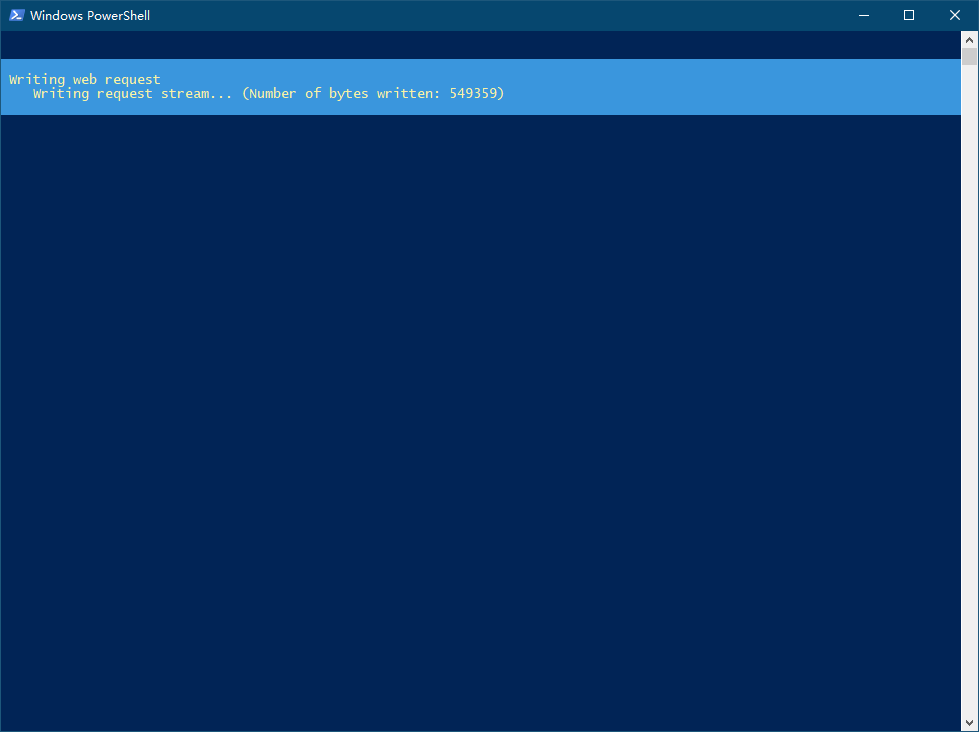Maximize the Windows PowerShell window

[x=909, y=15]
